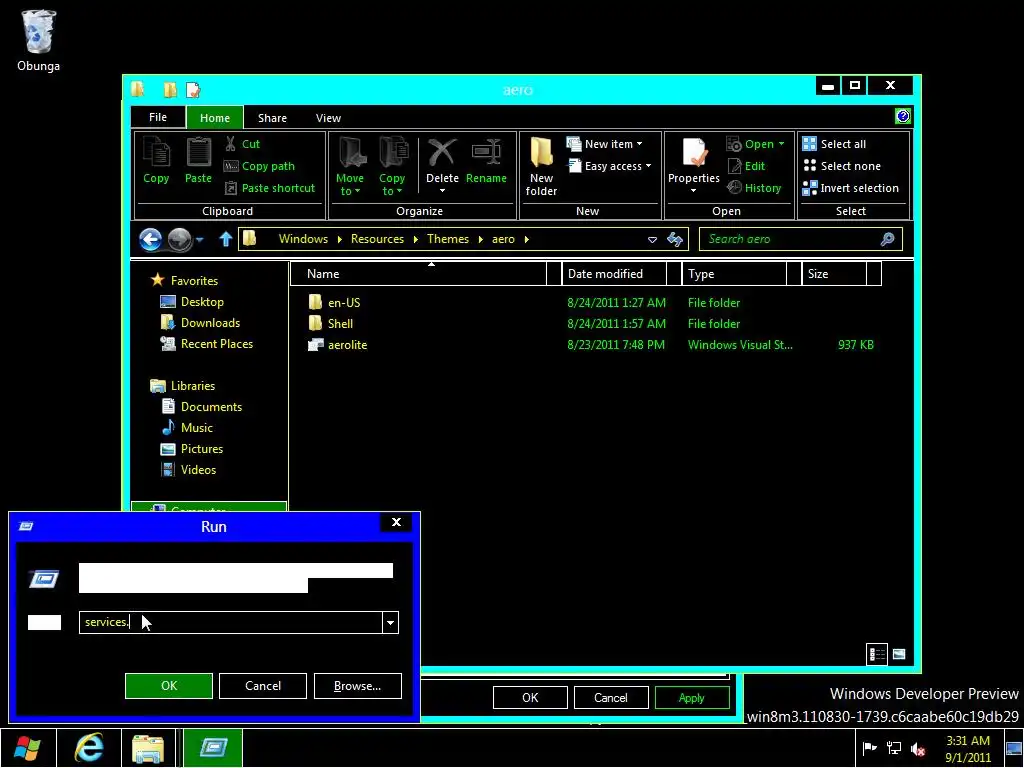
Task: Sort by Type column
Action: click(734, 274)
